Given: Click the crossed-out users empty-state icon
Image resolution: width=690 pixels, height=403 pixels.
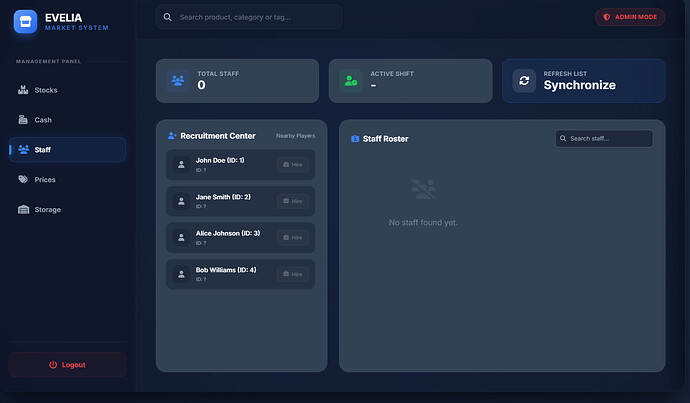Looking at the screenshot, I should 423,189.
